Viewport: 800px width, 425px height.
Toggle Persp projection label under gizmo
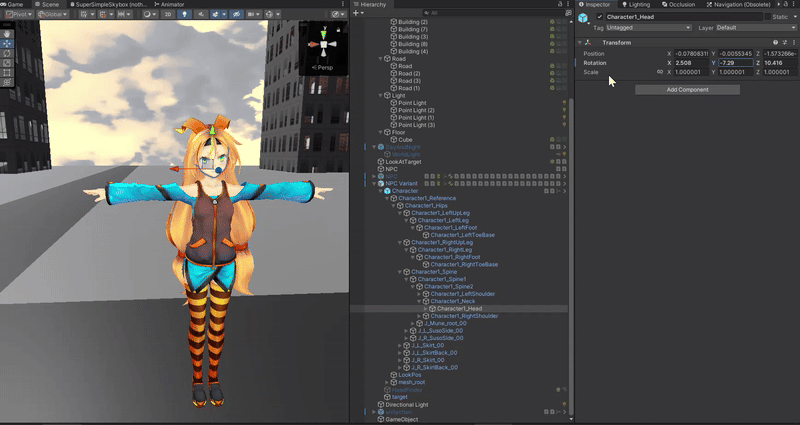click(x=322, y=67)
